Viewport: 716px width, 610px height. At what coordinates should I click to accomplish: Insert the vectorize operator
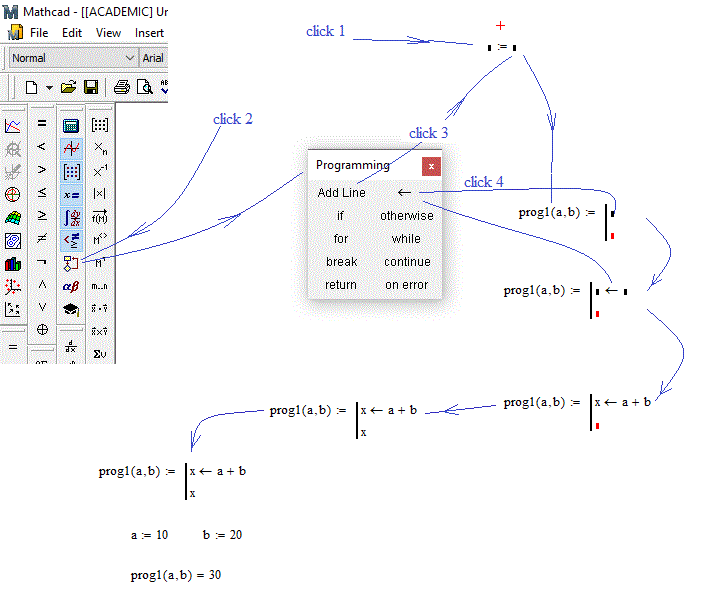tap(100, 217)
